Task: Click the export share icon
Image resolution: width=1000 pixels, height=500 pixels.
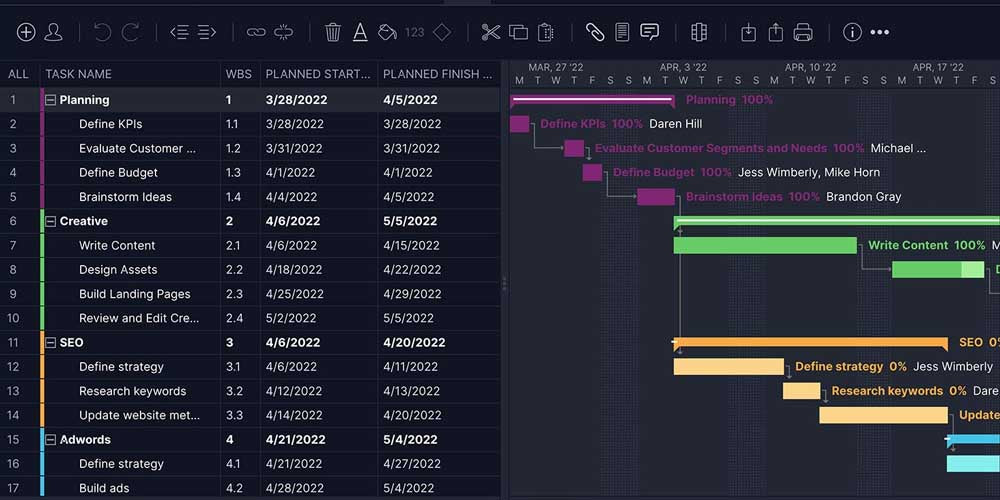Action: (x=776, y=33)
